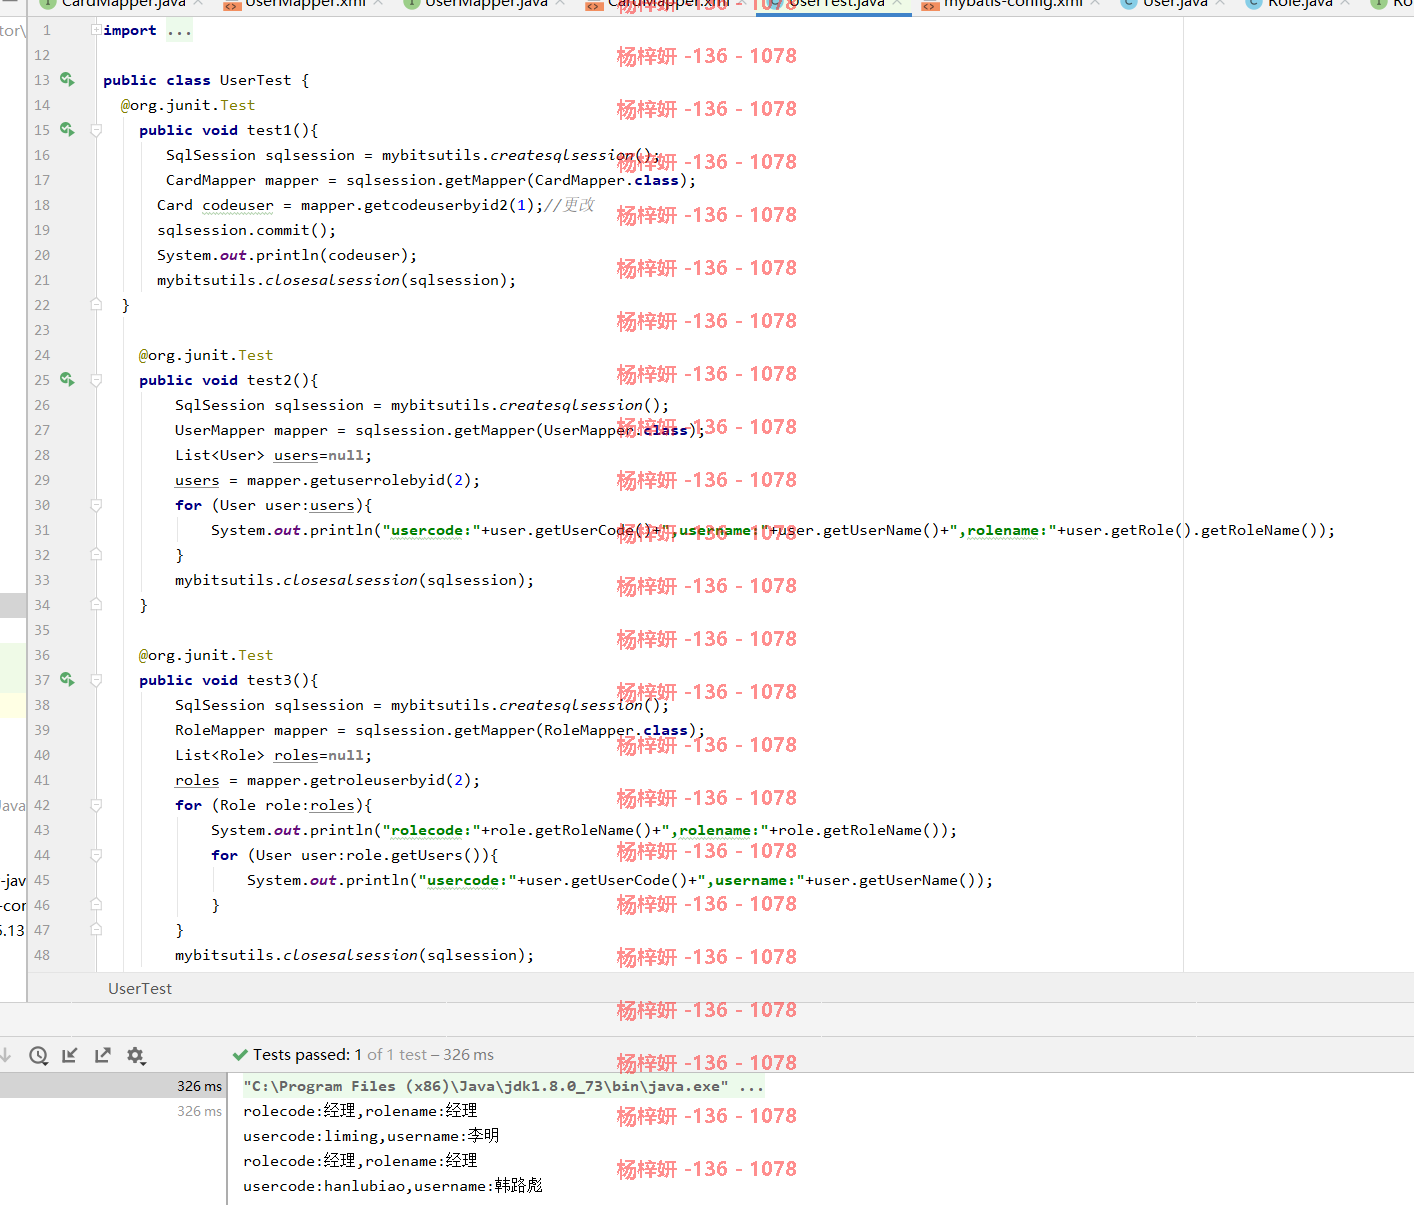Click UserTest breadcrumb below editor

[x=140, y=988]
